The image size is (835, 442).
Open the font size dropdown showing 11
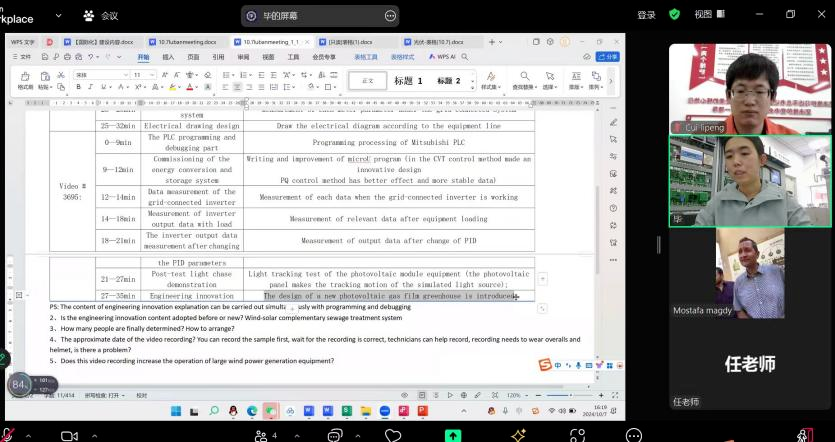(143, 75)
